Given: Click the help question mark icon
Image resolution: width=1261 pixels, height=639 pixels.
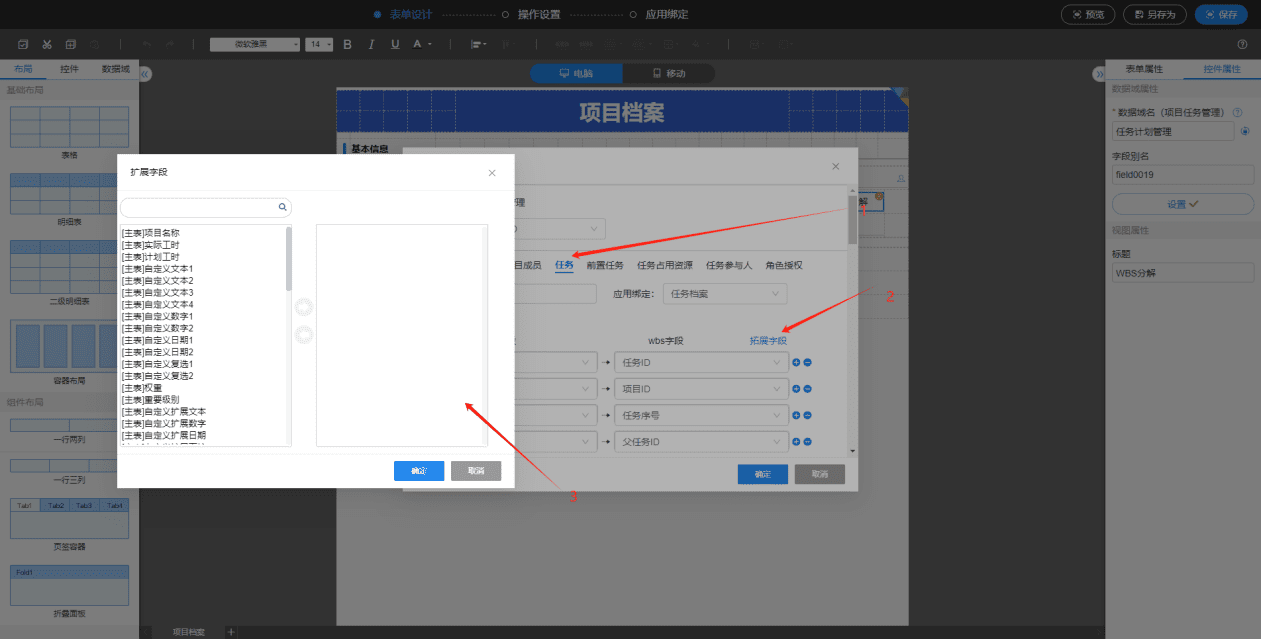Looking at the screenshot, I should click(x=1243, y=44).
